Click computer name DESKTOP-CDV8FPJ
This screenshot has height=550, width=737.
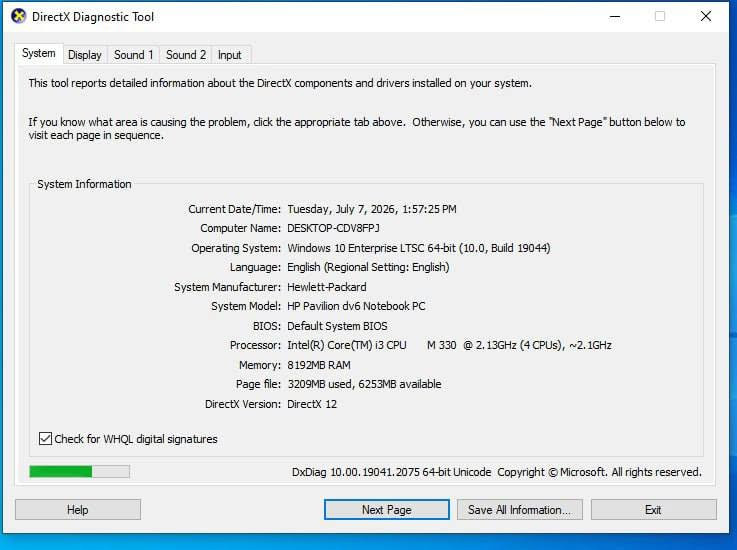pyautogui.click(x=333, y=228)
